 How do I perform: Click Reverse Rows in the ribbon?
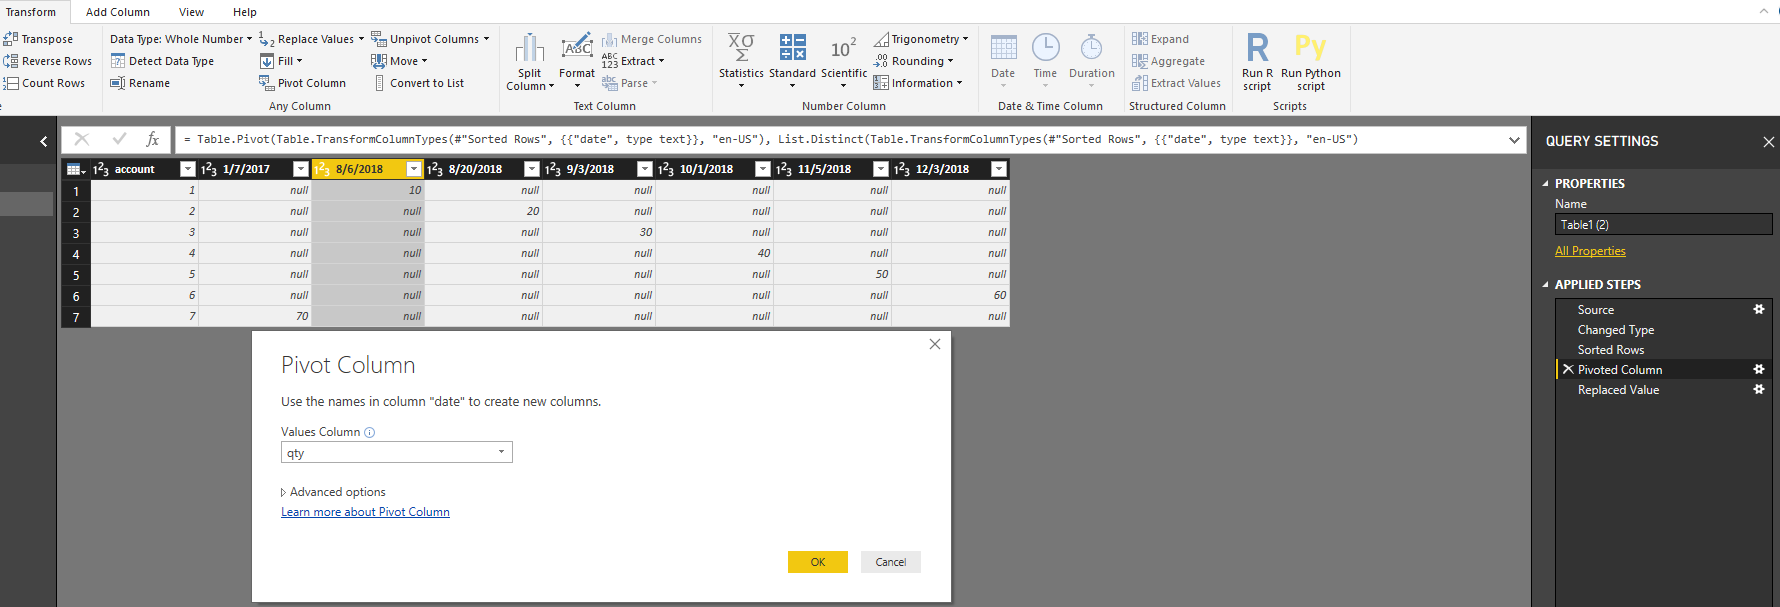pos(48,61)
